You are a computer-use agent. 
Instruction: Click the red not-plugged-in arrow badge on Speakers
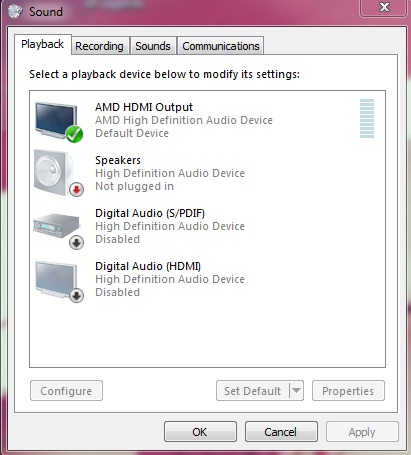pos(76,190)
